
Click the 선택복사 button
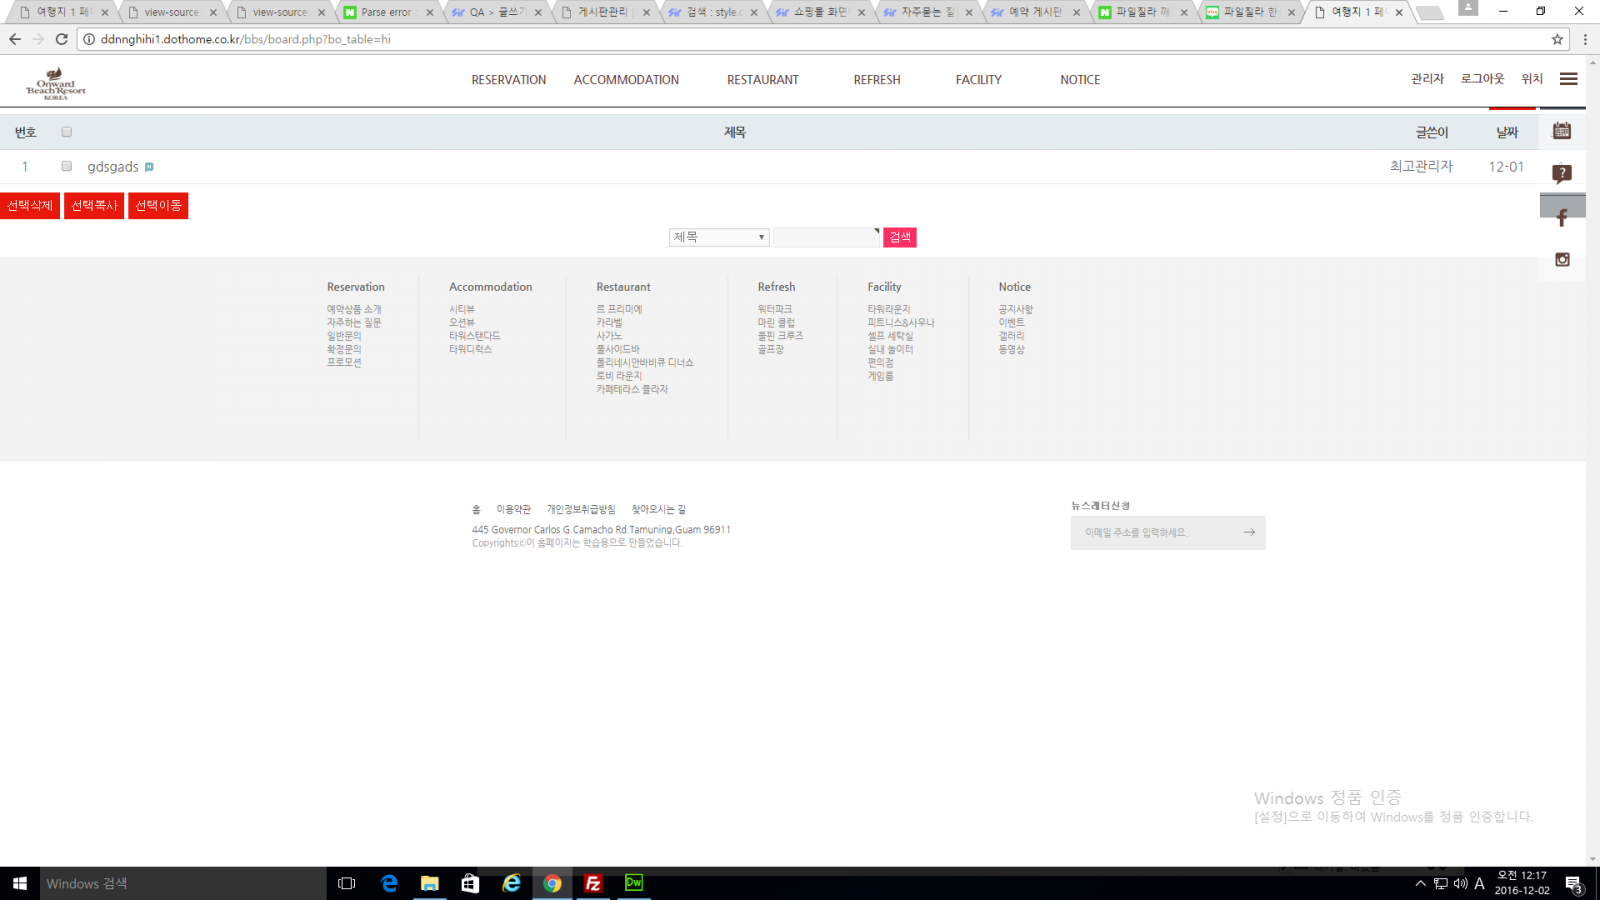pos(94,205)
